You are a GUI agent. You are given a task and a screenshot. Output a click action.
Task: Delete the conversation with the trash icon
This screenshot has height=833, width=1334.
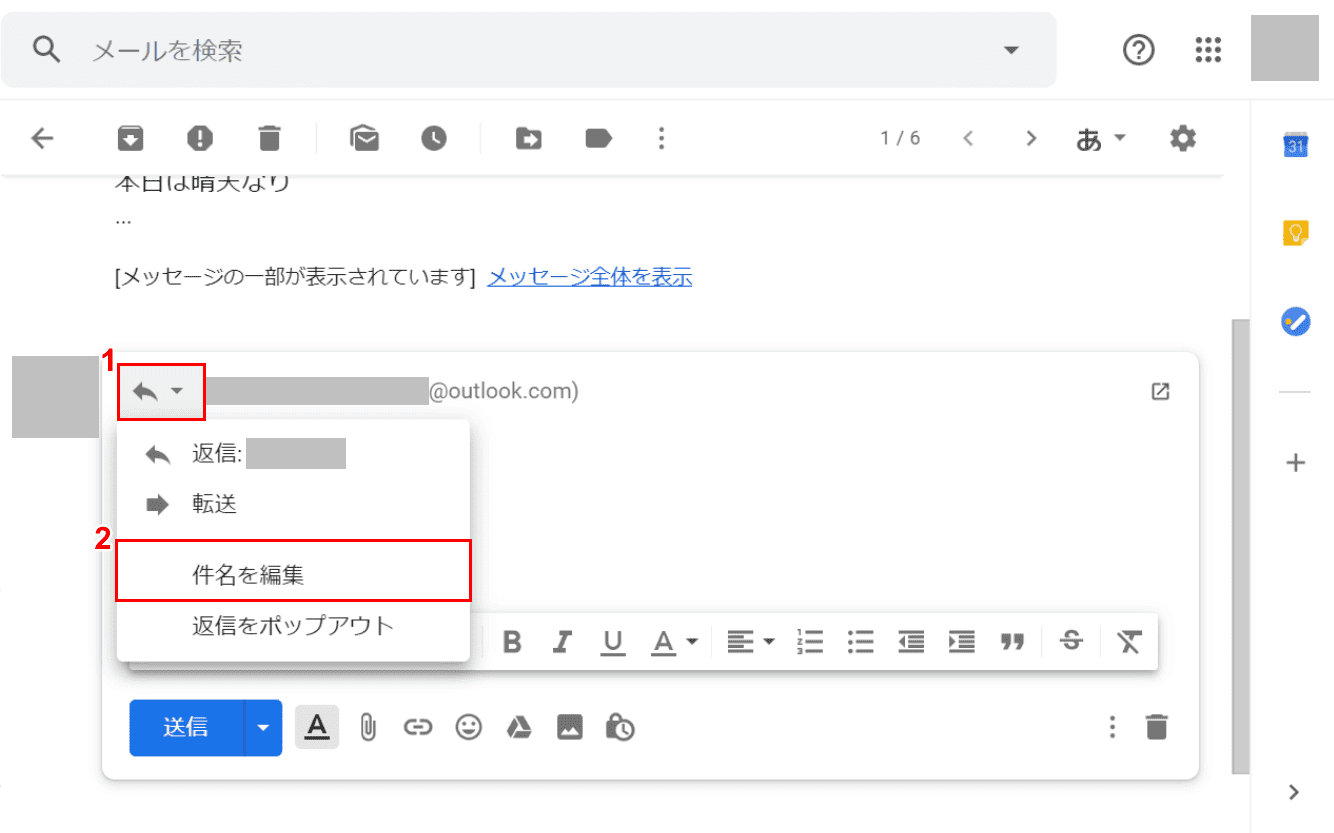pos(269,138)
